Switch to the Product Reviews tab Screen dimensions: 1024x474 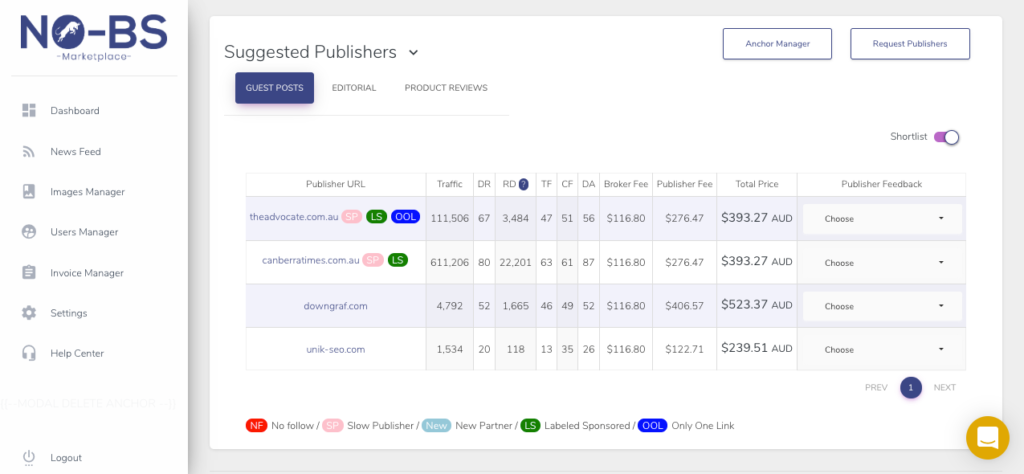coord(446,88)
